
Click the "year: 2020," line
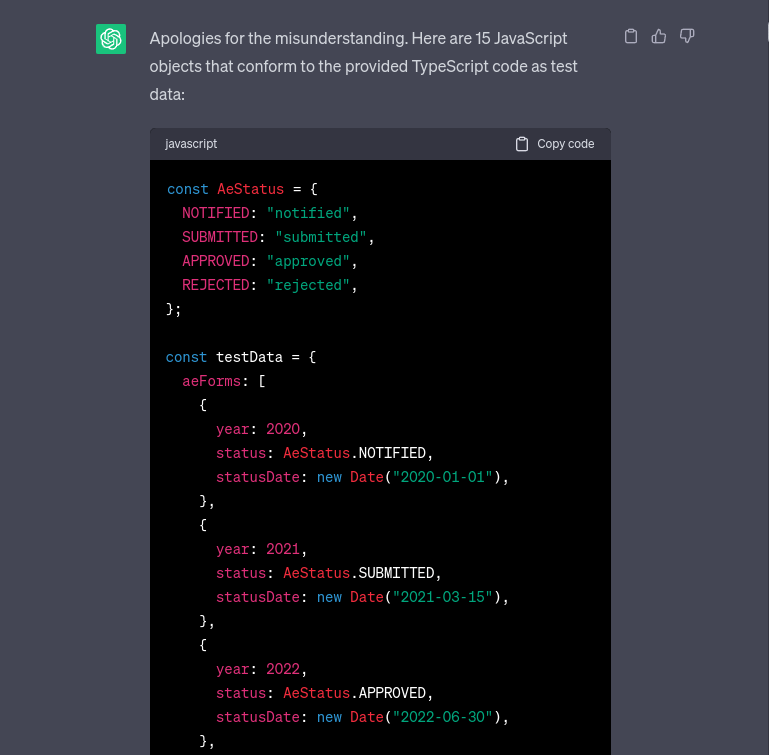pos(261,429)
